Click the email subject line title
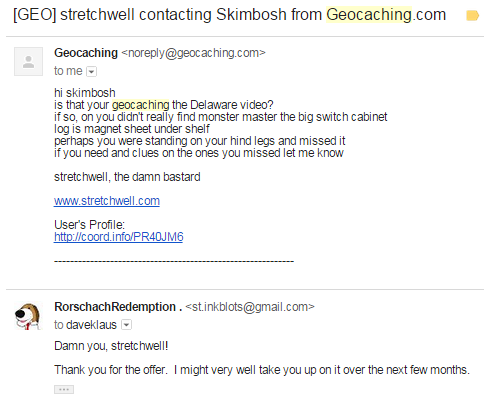Image resolution: width=484 pixels, height=402 pixels. coord(229,15)
